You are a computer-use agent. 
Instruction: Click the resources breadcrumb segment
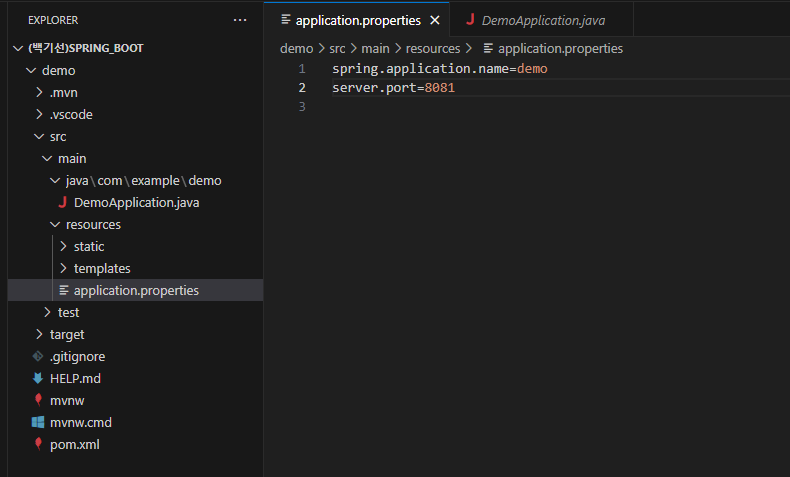point(432,48)
